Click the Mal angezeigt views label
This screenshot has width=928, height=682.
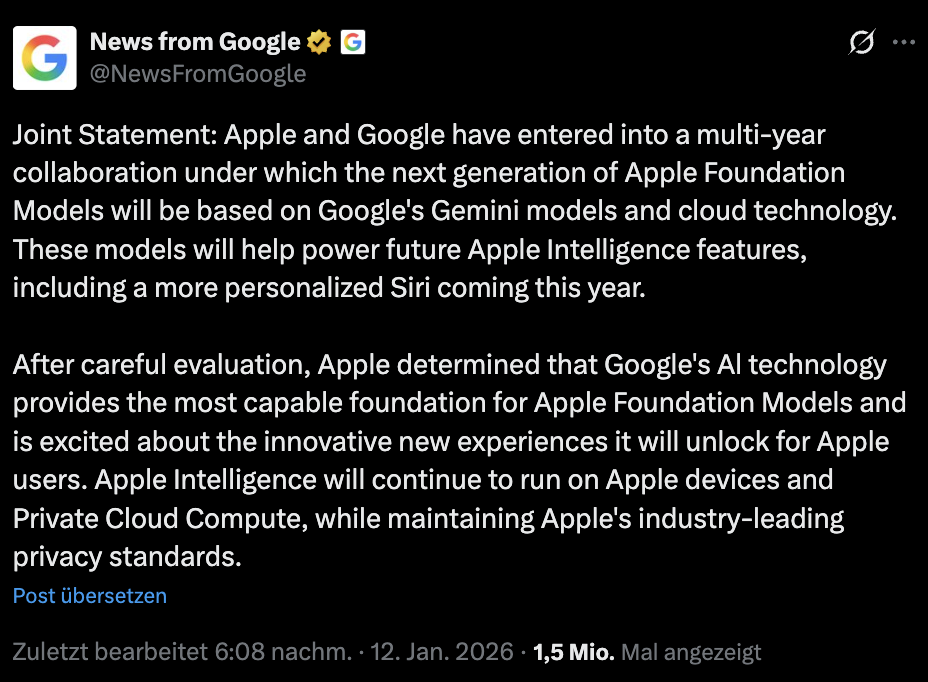coord(692,652)
